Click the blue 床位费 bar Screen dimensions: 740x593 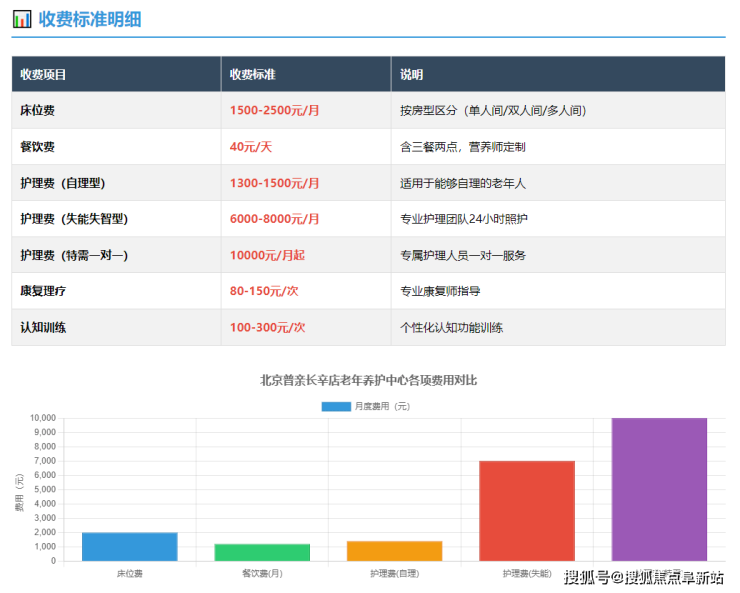tap(129, 547)
